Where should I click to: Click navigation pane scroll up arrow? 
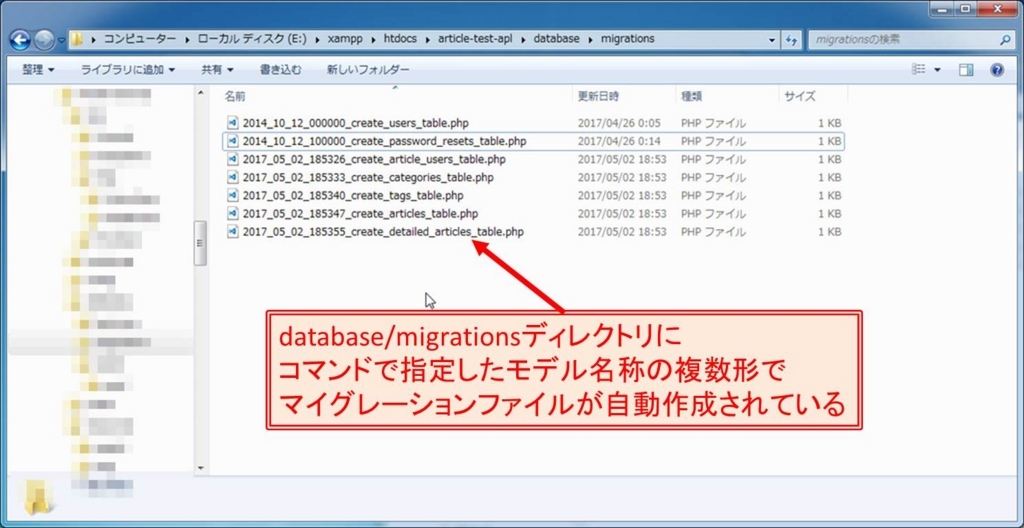coord(200,93)
